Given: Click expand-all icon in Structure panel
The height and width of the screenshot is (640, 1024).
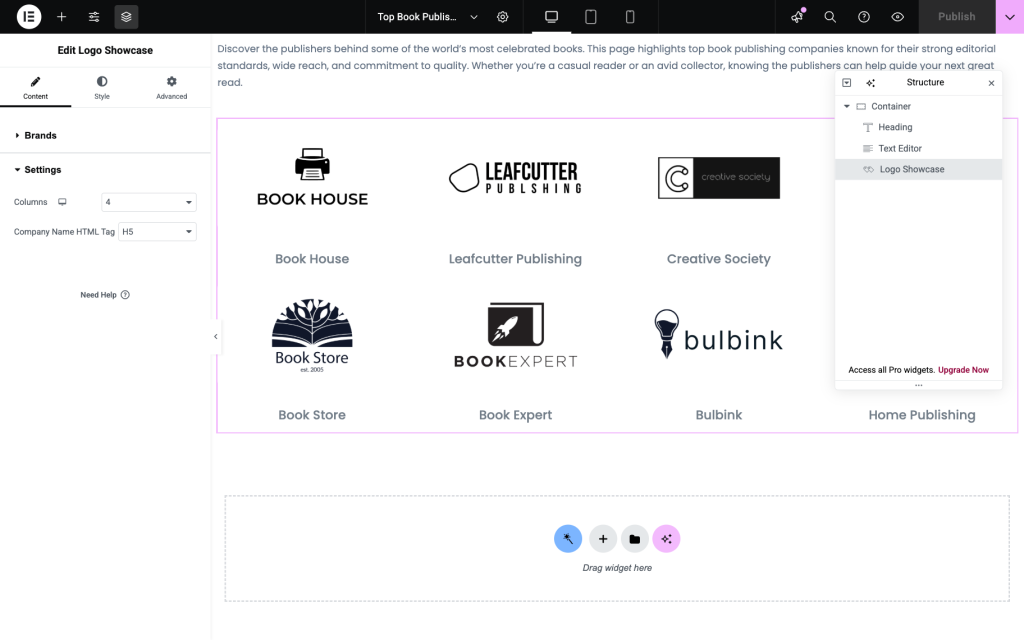Looking at the screenshot, I should point(846,83).
